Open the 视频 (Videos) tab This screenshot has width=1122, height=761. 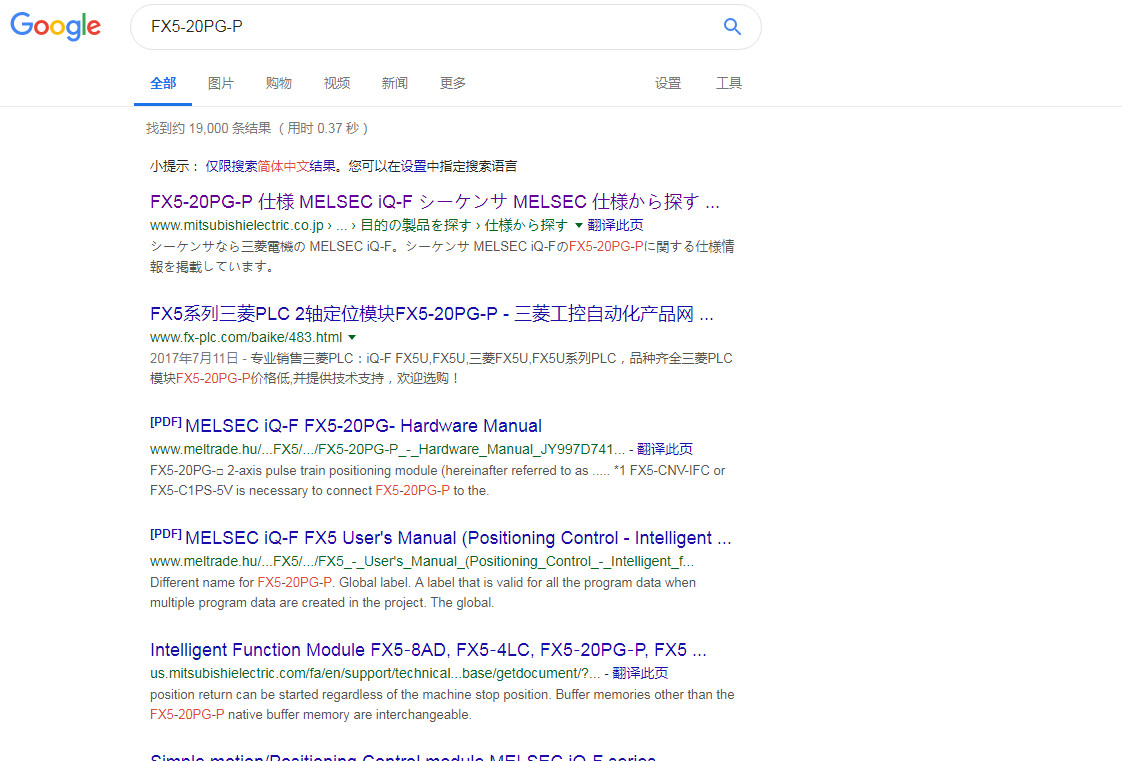click(336, 83)
